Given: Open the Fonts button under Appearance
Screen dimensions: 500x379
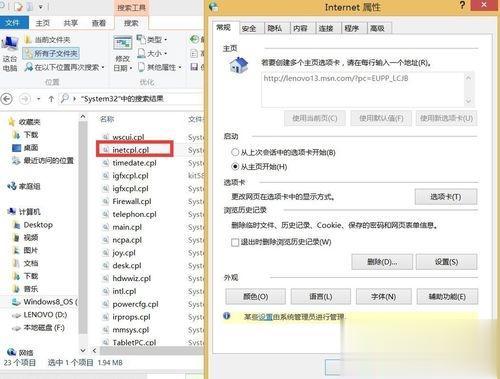Looking at the screenshot, I should (x=383, y=296).
